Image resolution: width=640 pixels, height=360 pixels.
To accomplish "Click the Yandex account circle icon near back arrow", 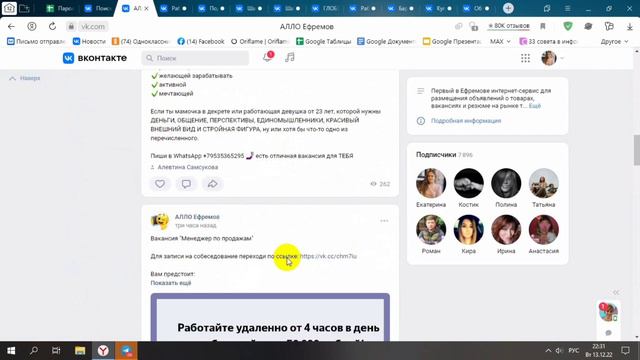I will (x=31, y=27).
